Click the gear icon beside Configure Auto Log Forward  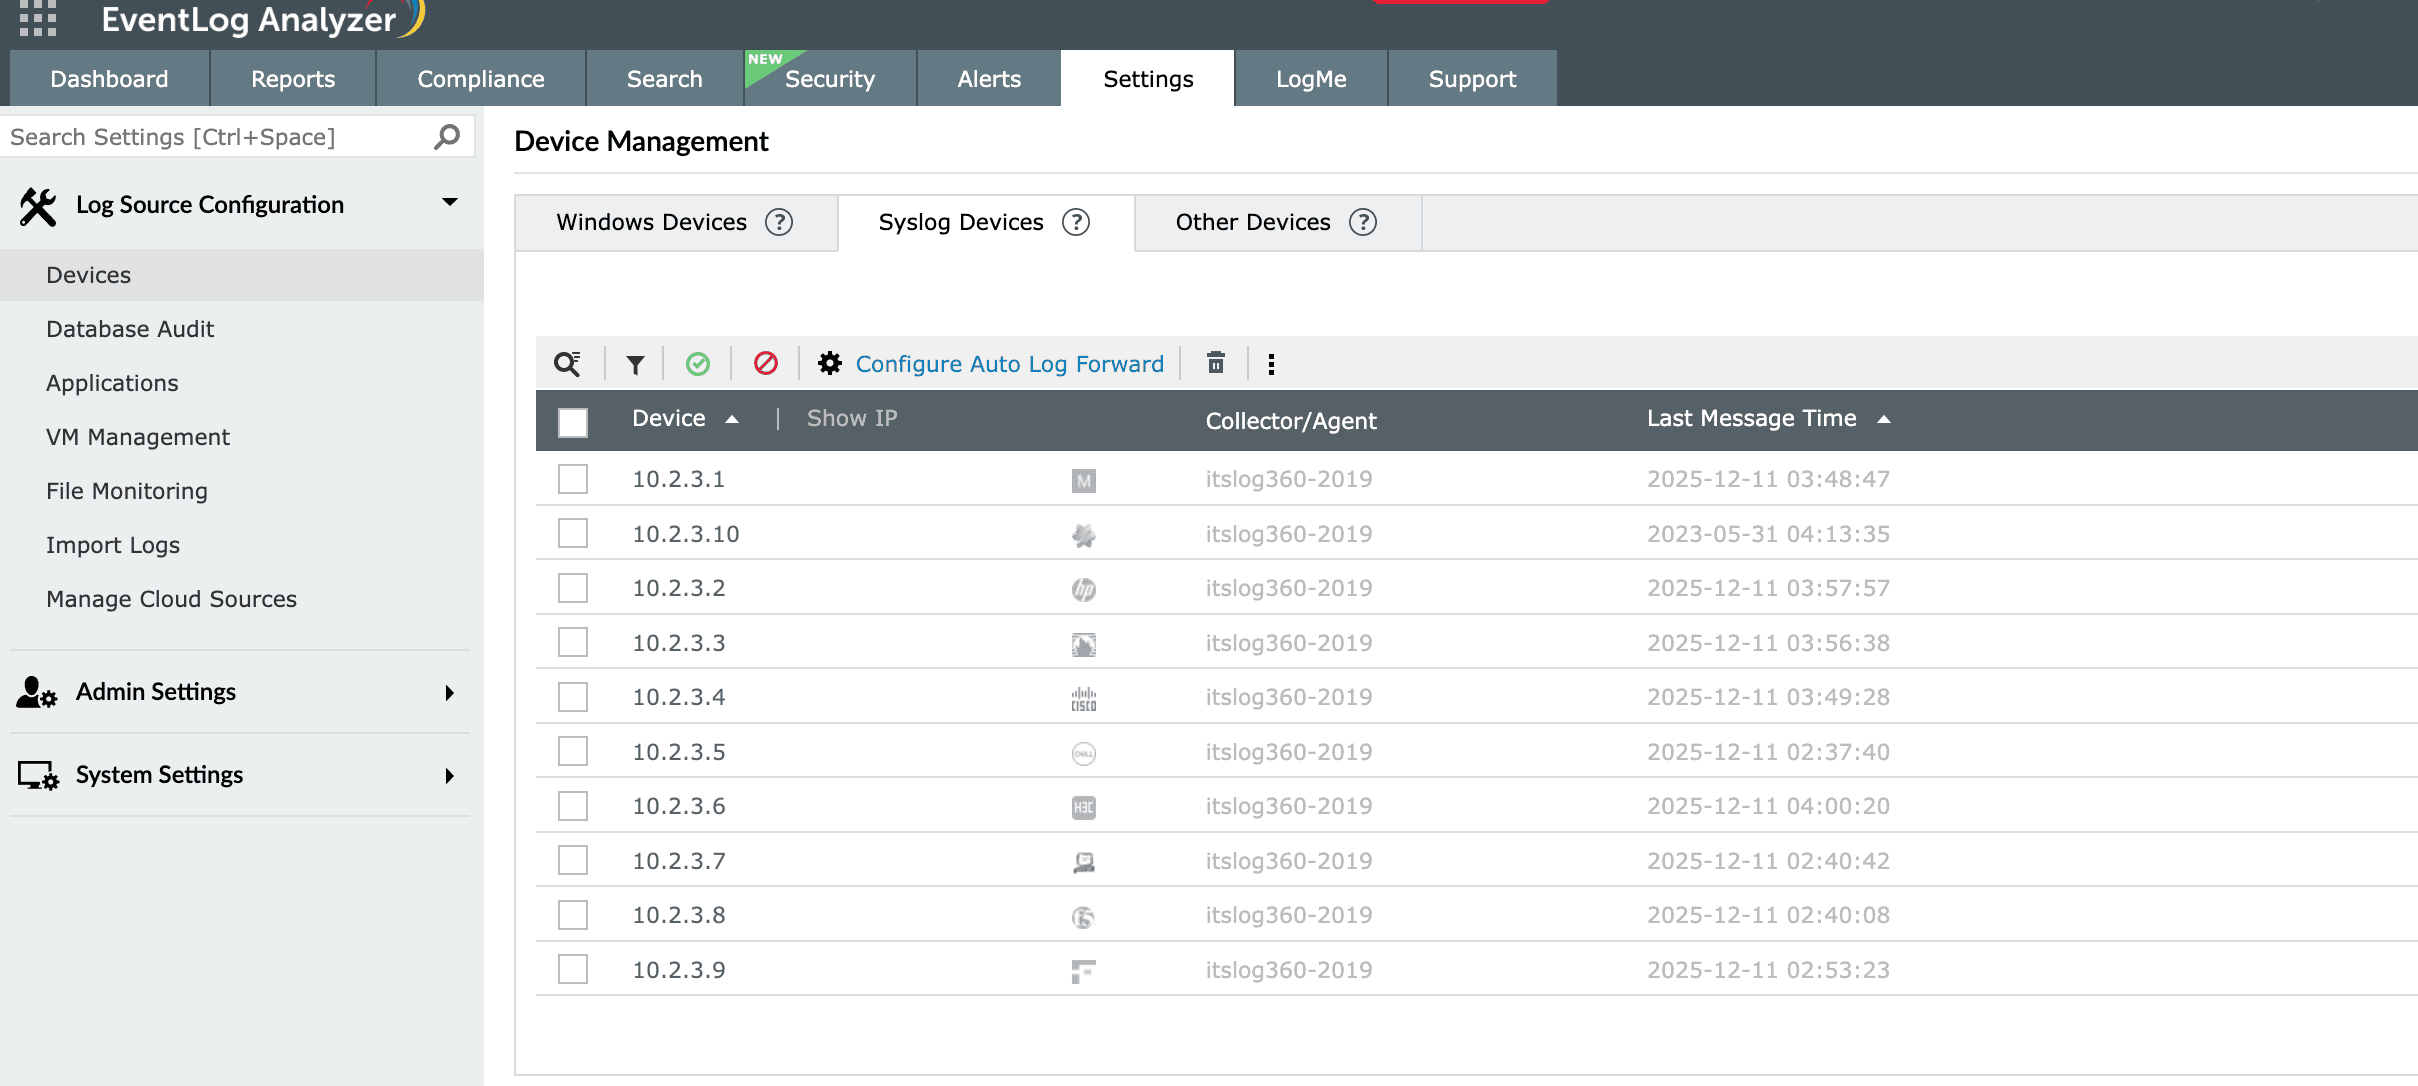(x=830, y=363)
